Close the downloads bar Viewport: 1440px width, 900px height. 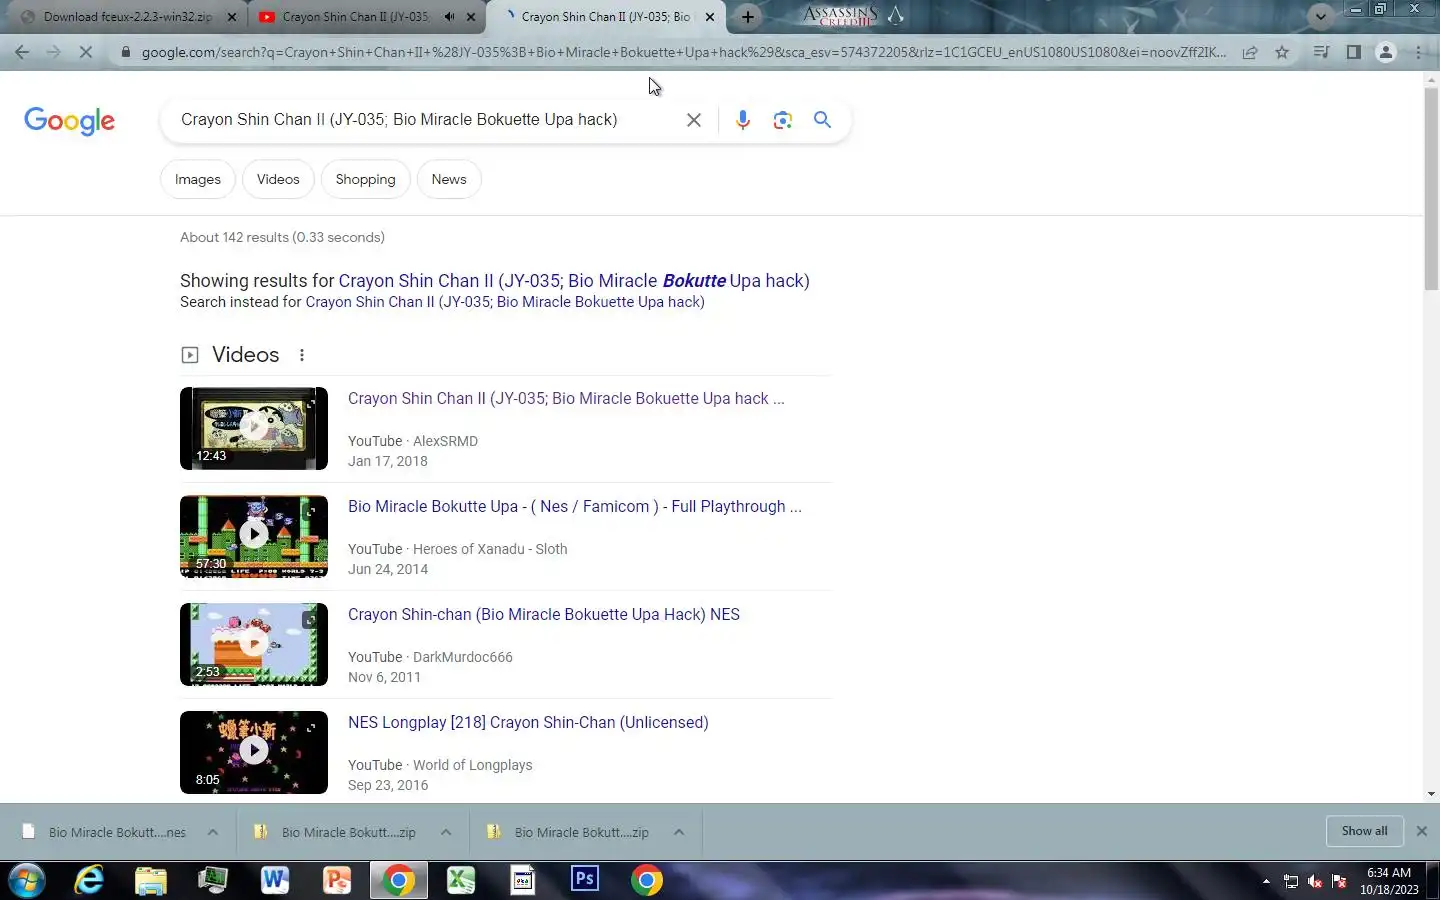[x=1421, y=831]
